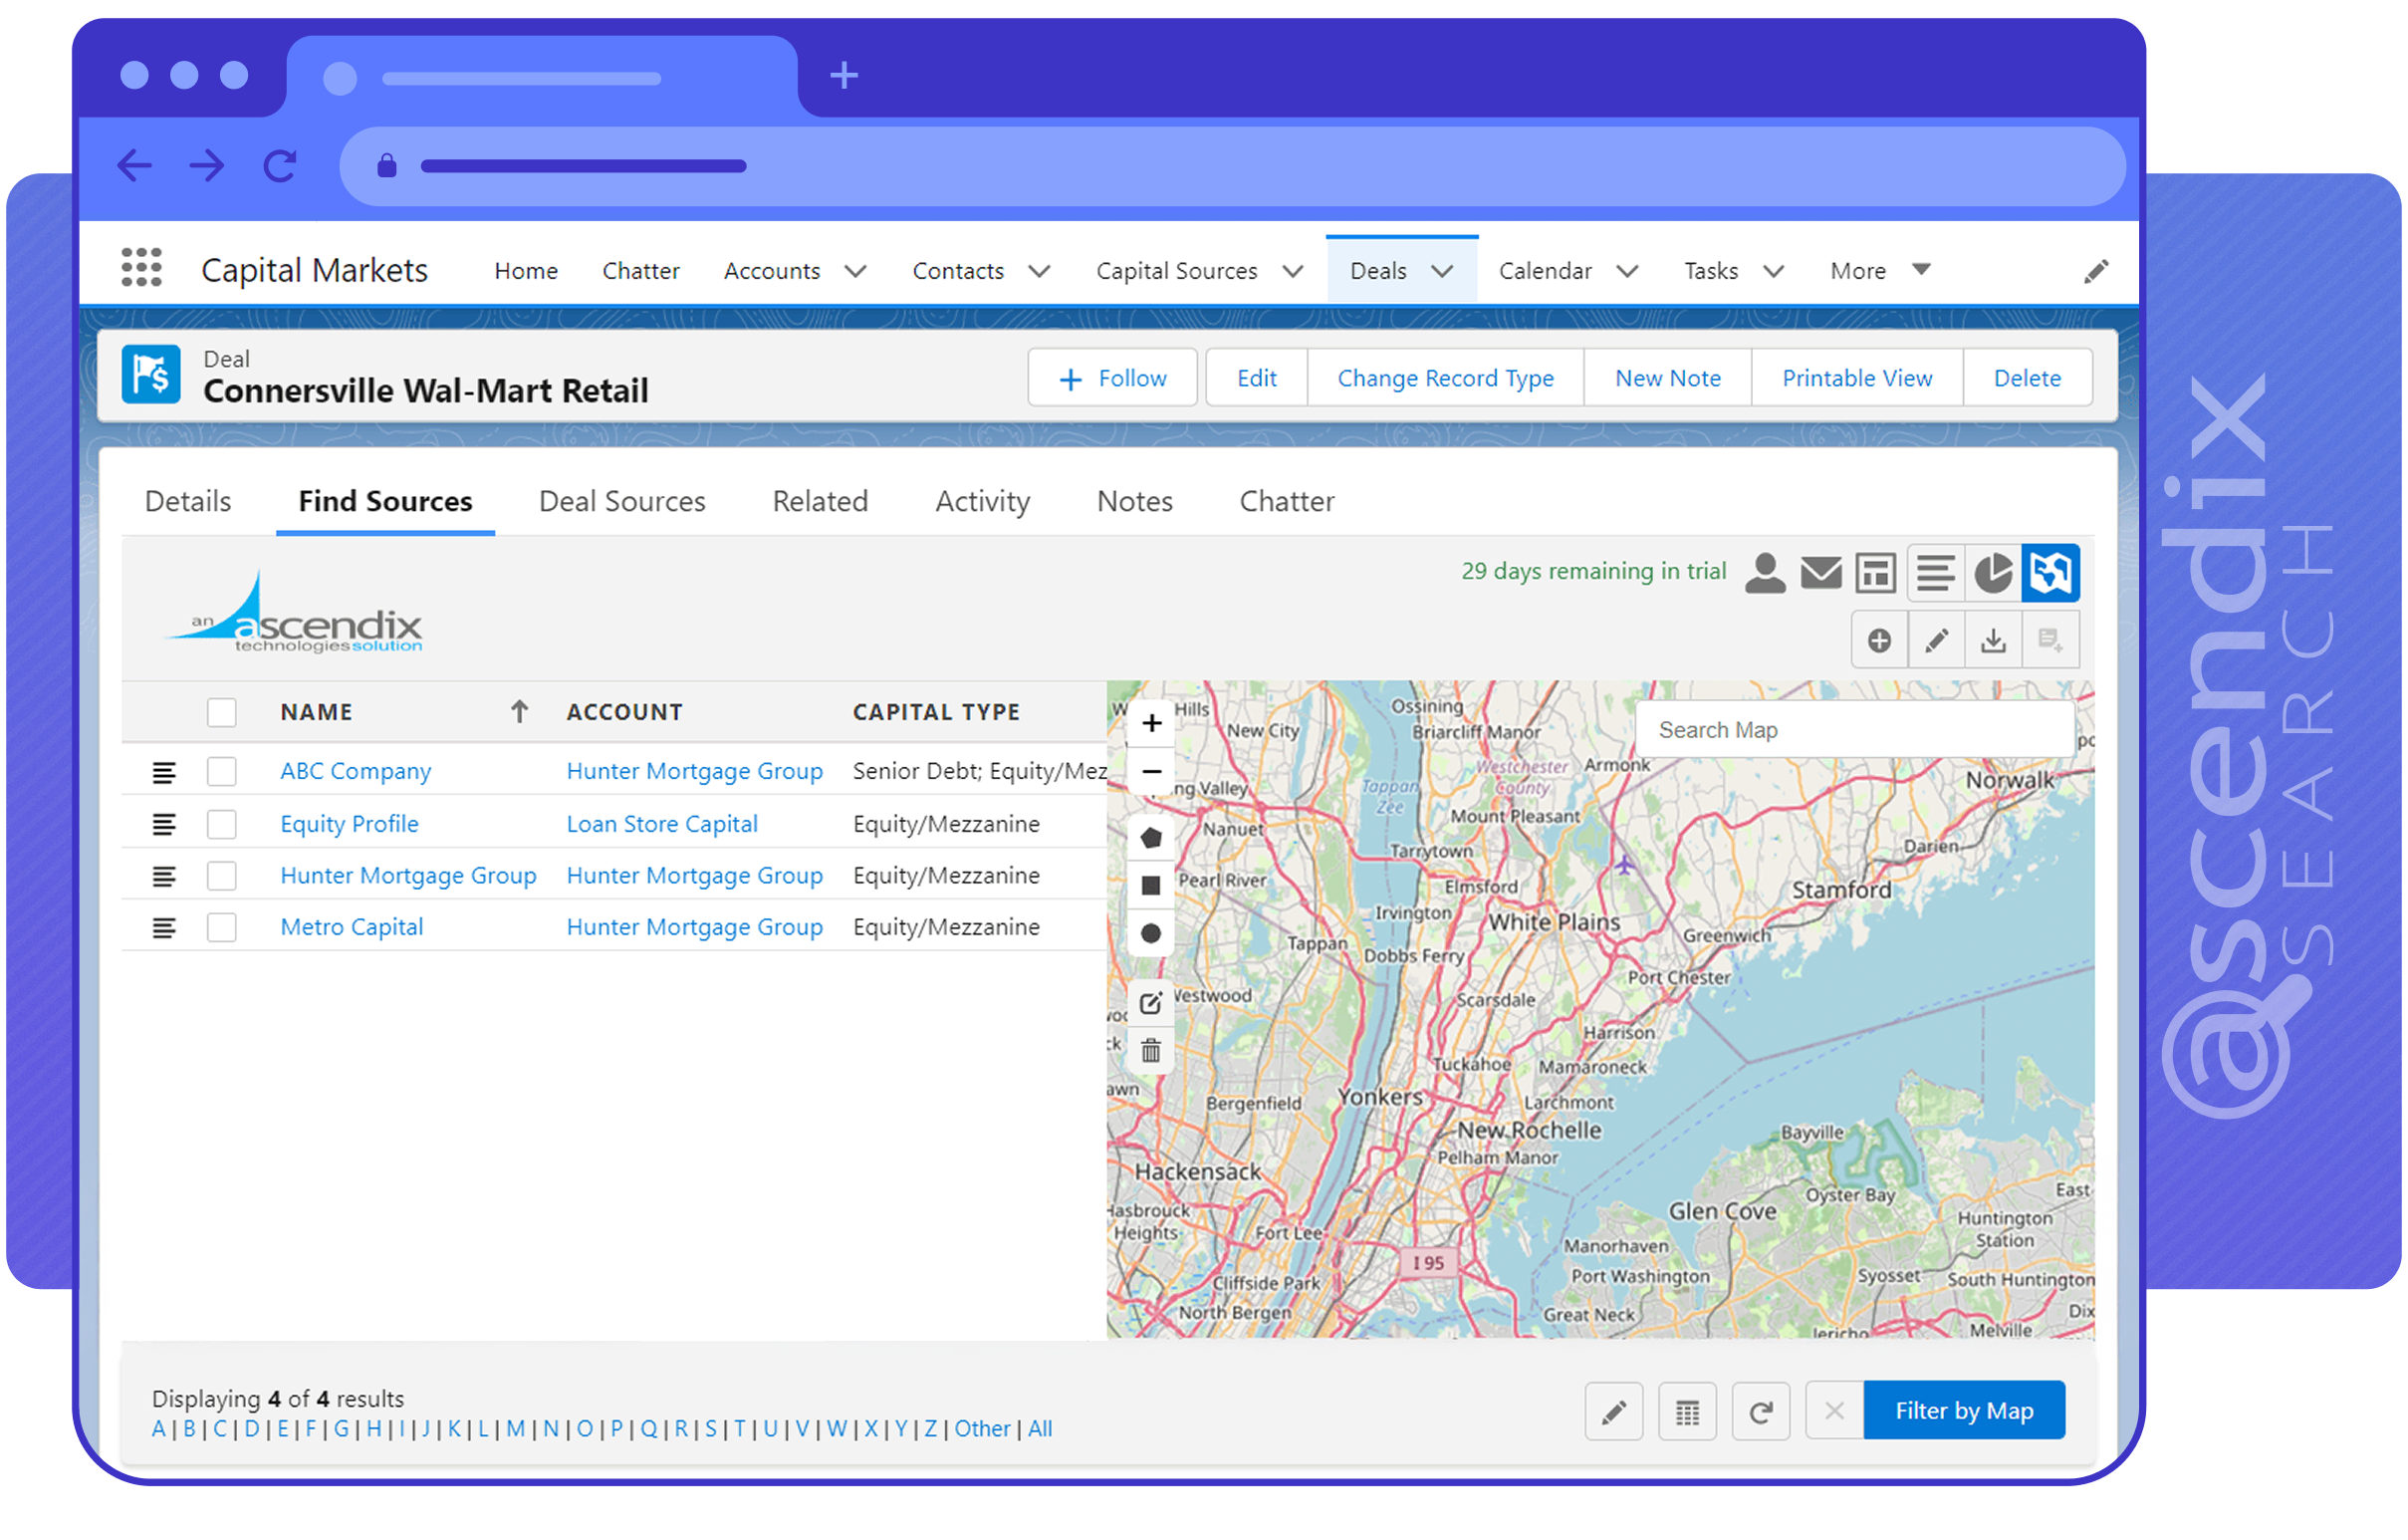This screenshot has width=2408, height=1540.
Task: Sort by Name column arrow
Action: [520, 712]
